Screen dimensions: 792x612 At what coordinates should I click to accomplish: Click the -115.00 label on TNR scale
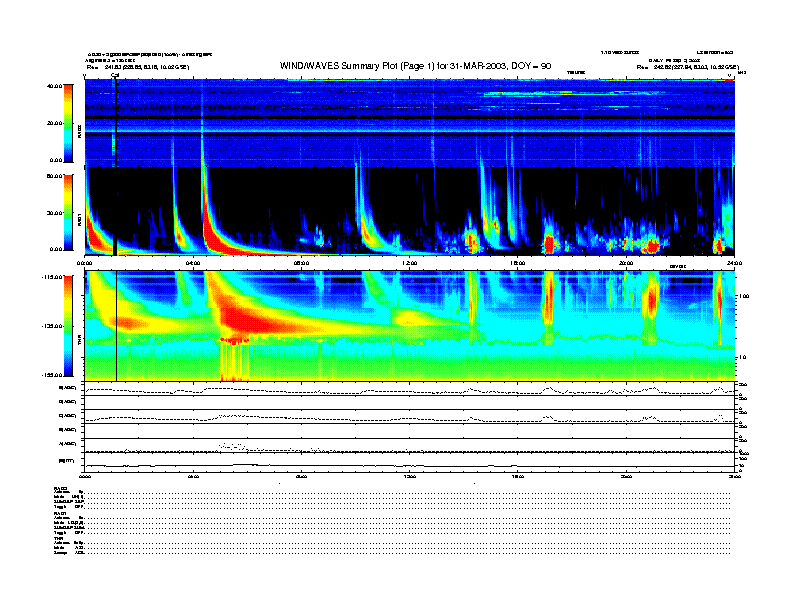[x=53, y=277]
